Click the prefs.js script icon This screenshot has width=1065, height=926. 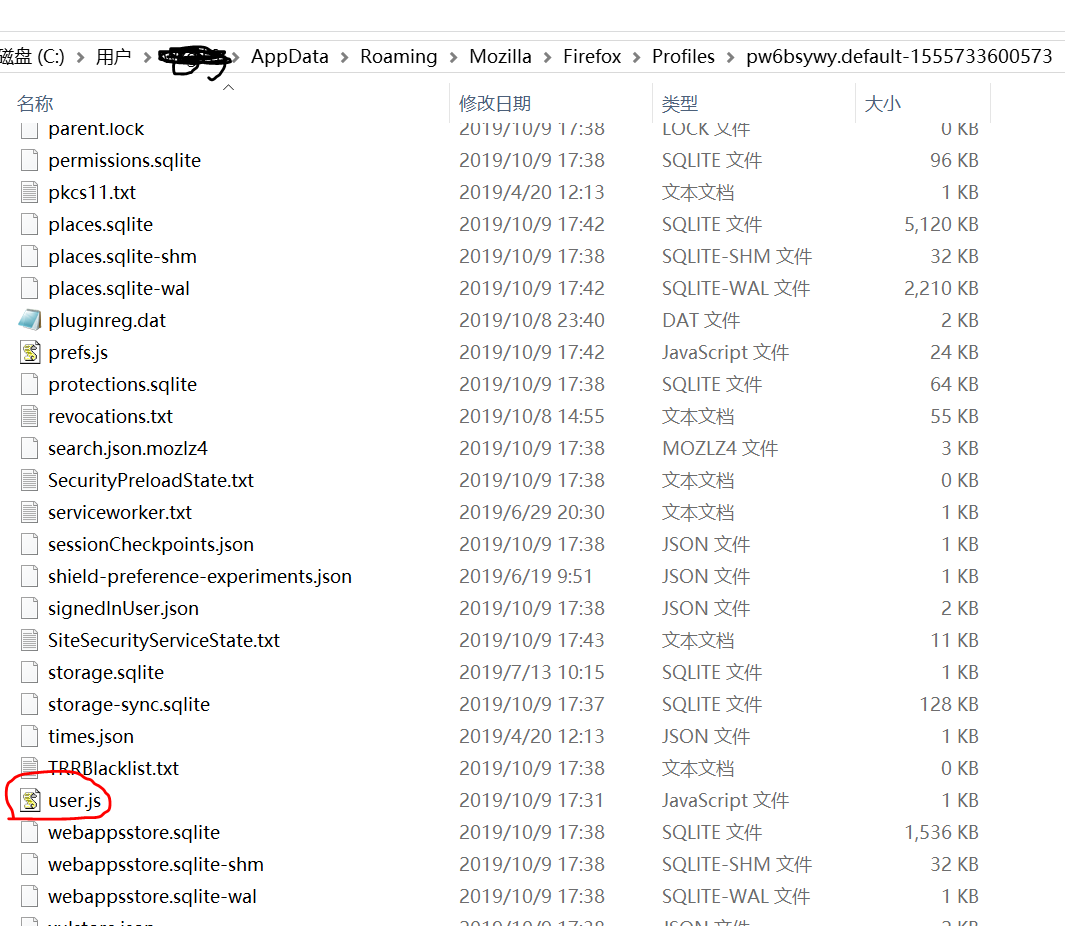click(x=29, y=352)
